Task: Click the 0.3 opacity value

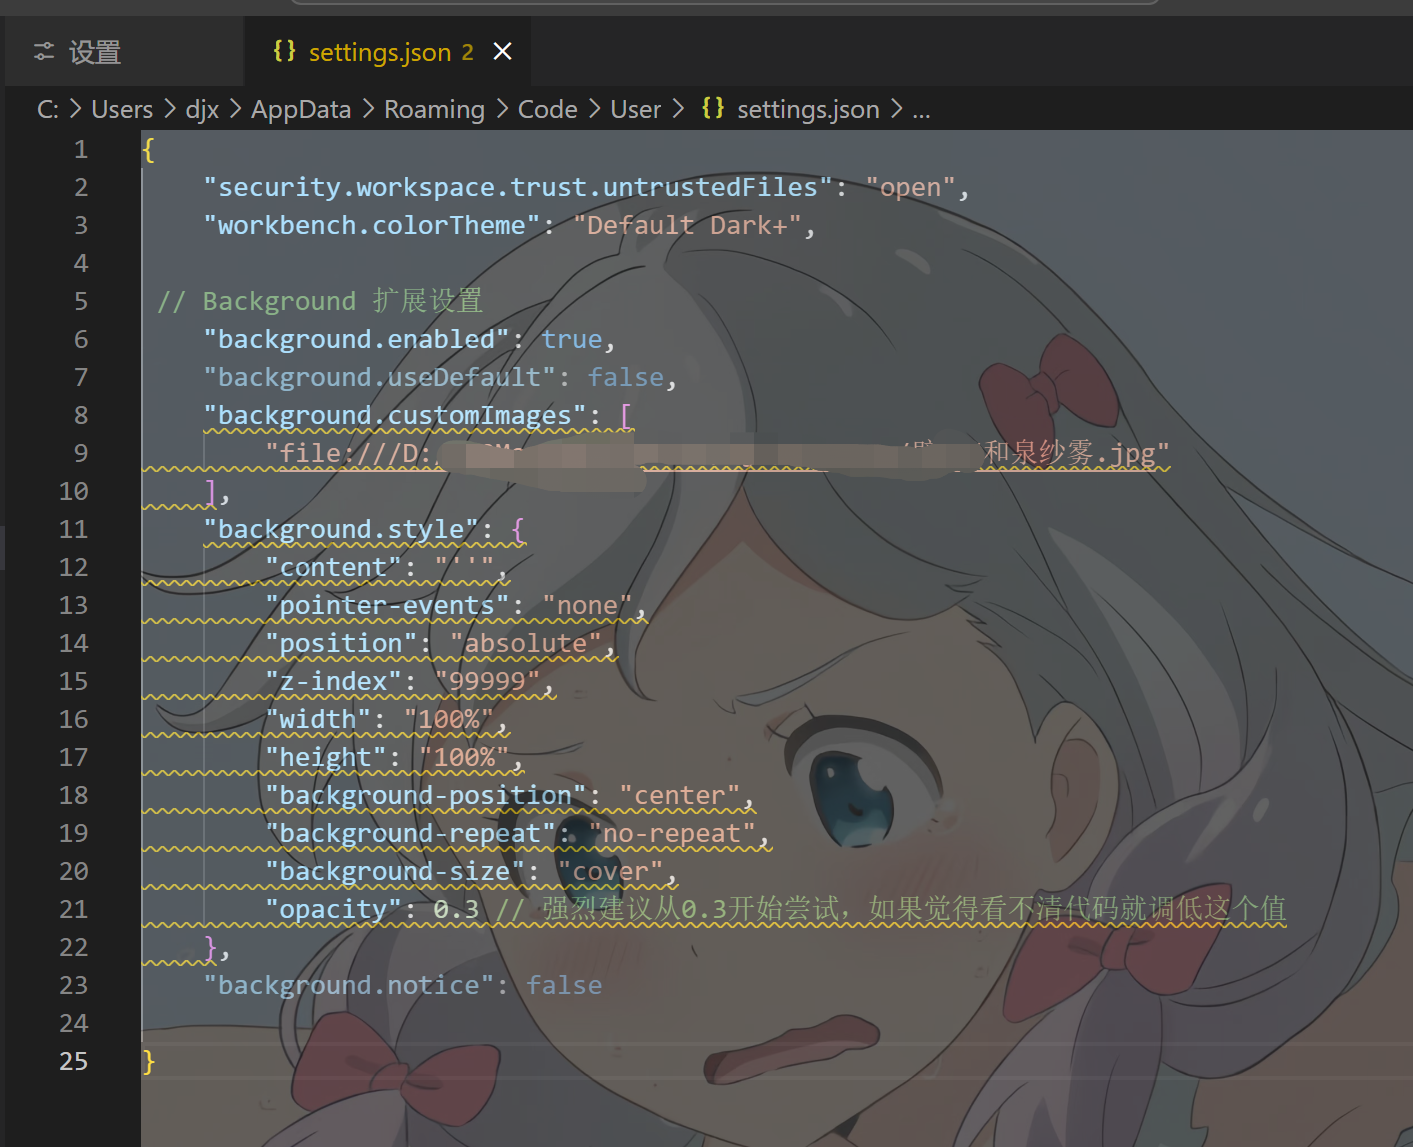Action: pos(457,910)
